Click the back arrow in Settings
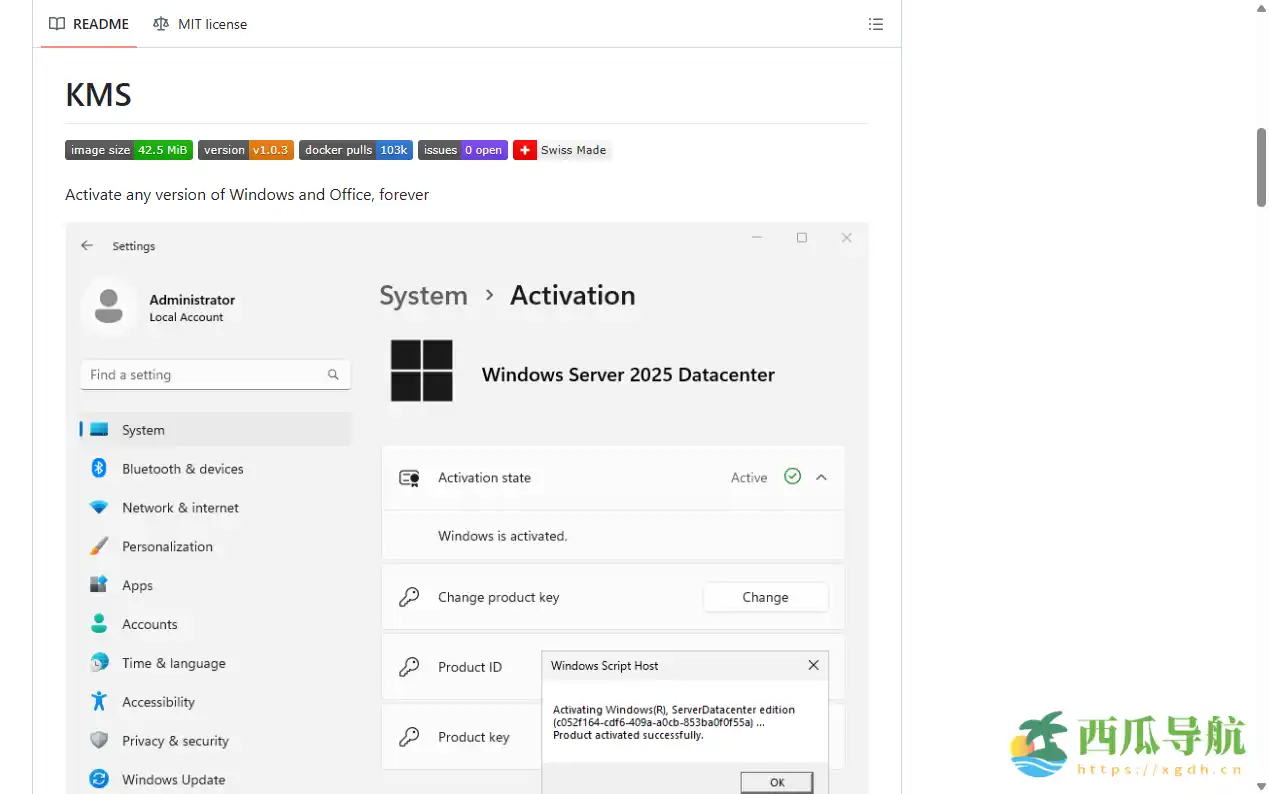 click(x=87, y=245)
